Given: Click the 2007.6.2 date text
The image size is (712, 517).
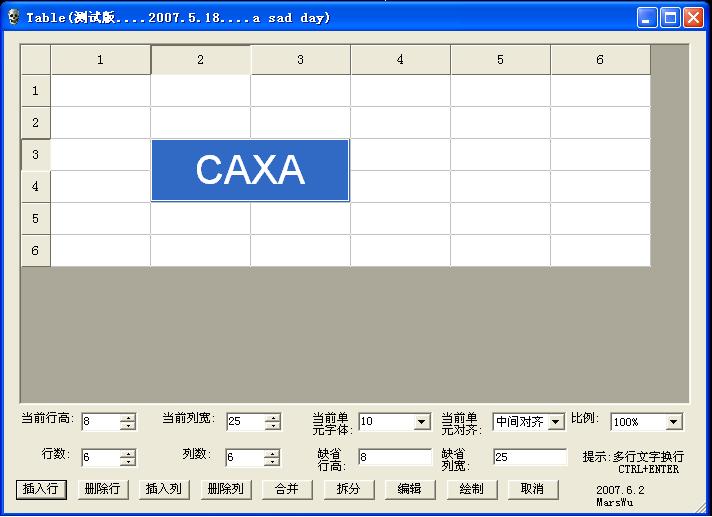Looking at the screenshot, I should [x=620, y=490].
